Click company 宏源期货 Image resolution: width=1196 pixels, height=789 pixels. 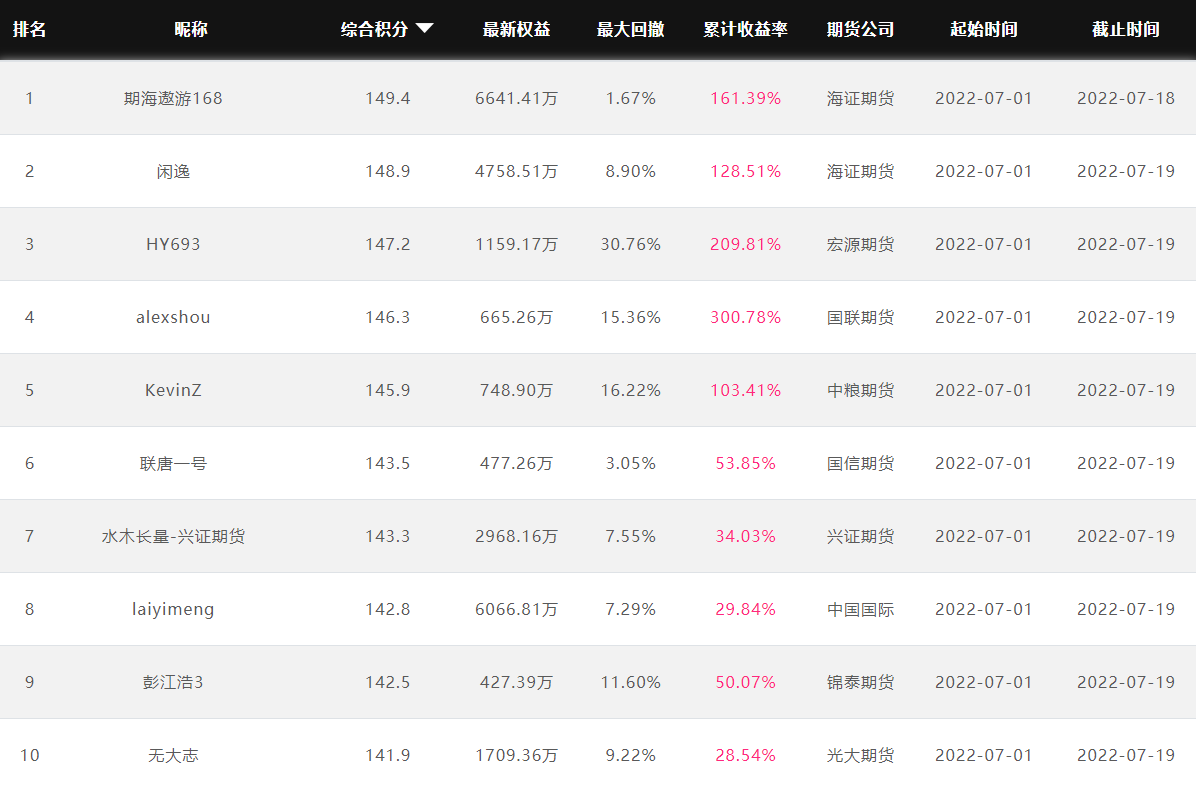pyautogui.click(x=860, y=244)
